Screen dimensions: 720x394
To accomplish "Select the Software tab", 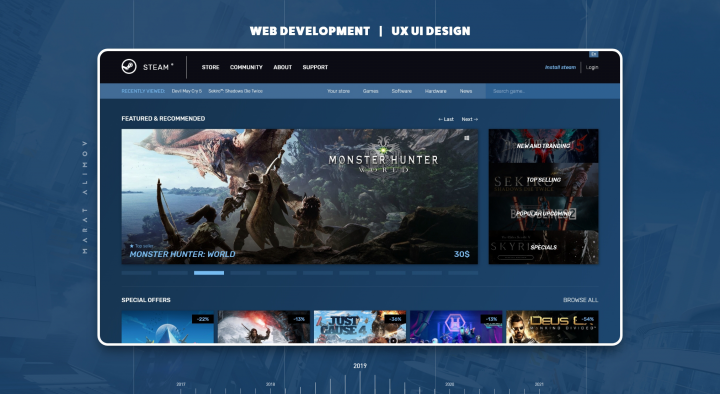I will click(x=401, y=91).
